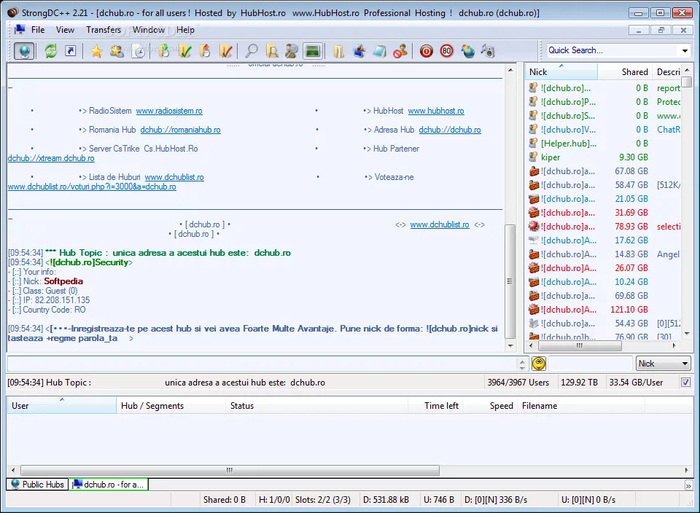Switch to the Public Hubs tab
Screen dimensions: 700x513
point(38,485)
